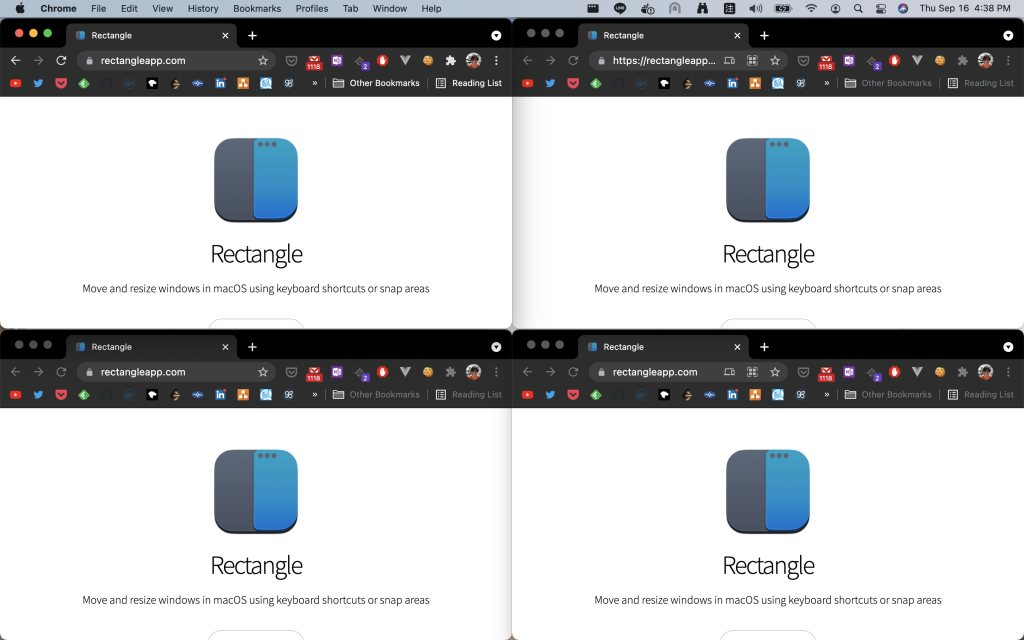Click the cookie extension icon in top-left window
The width and height of the screenshot is (1024, 640).
point(428,61)
